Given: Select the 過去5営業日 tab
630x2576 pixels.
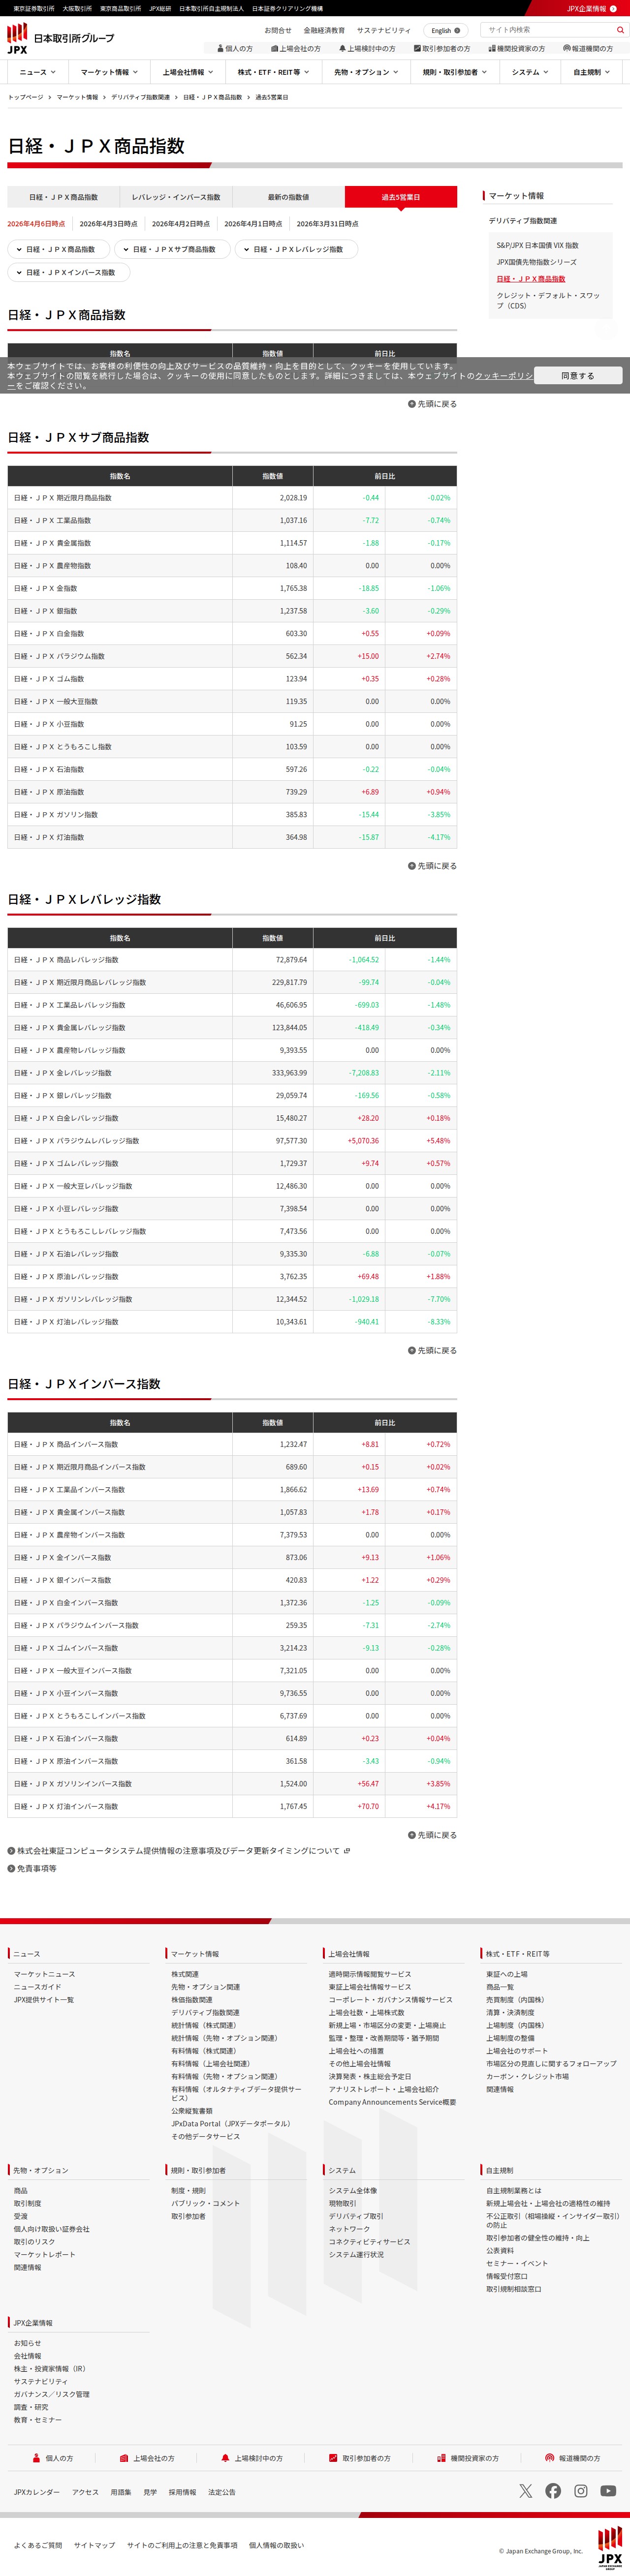Looking at the screenshot, I should click(401, 197).
